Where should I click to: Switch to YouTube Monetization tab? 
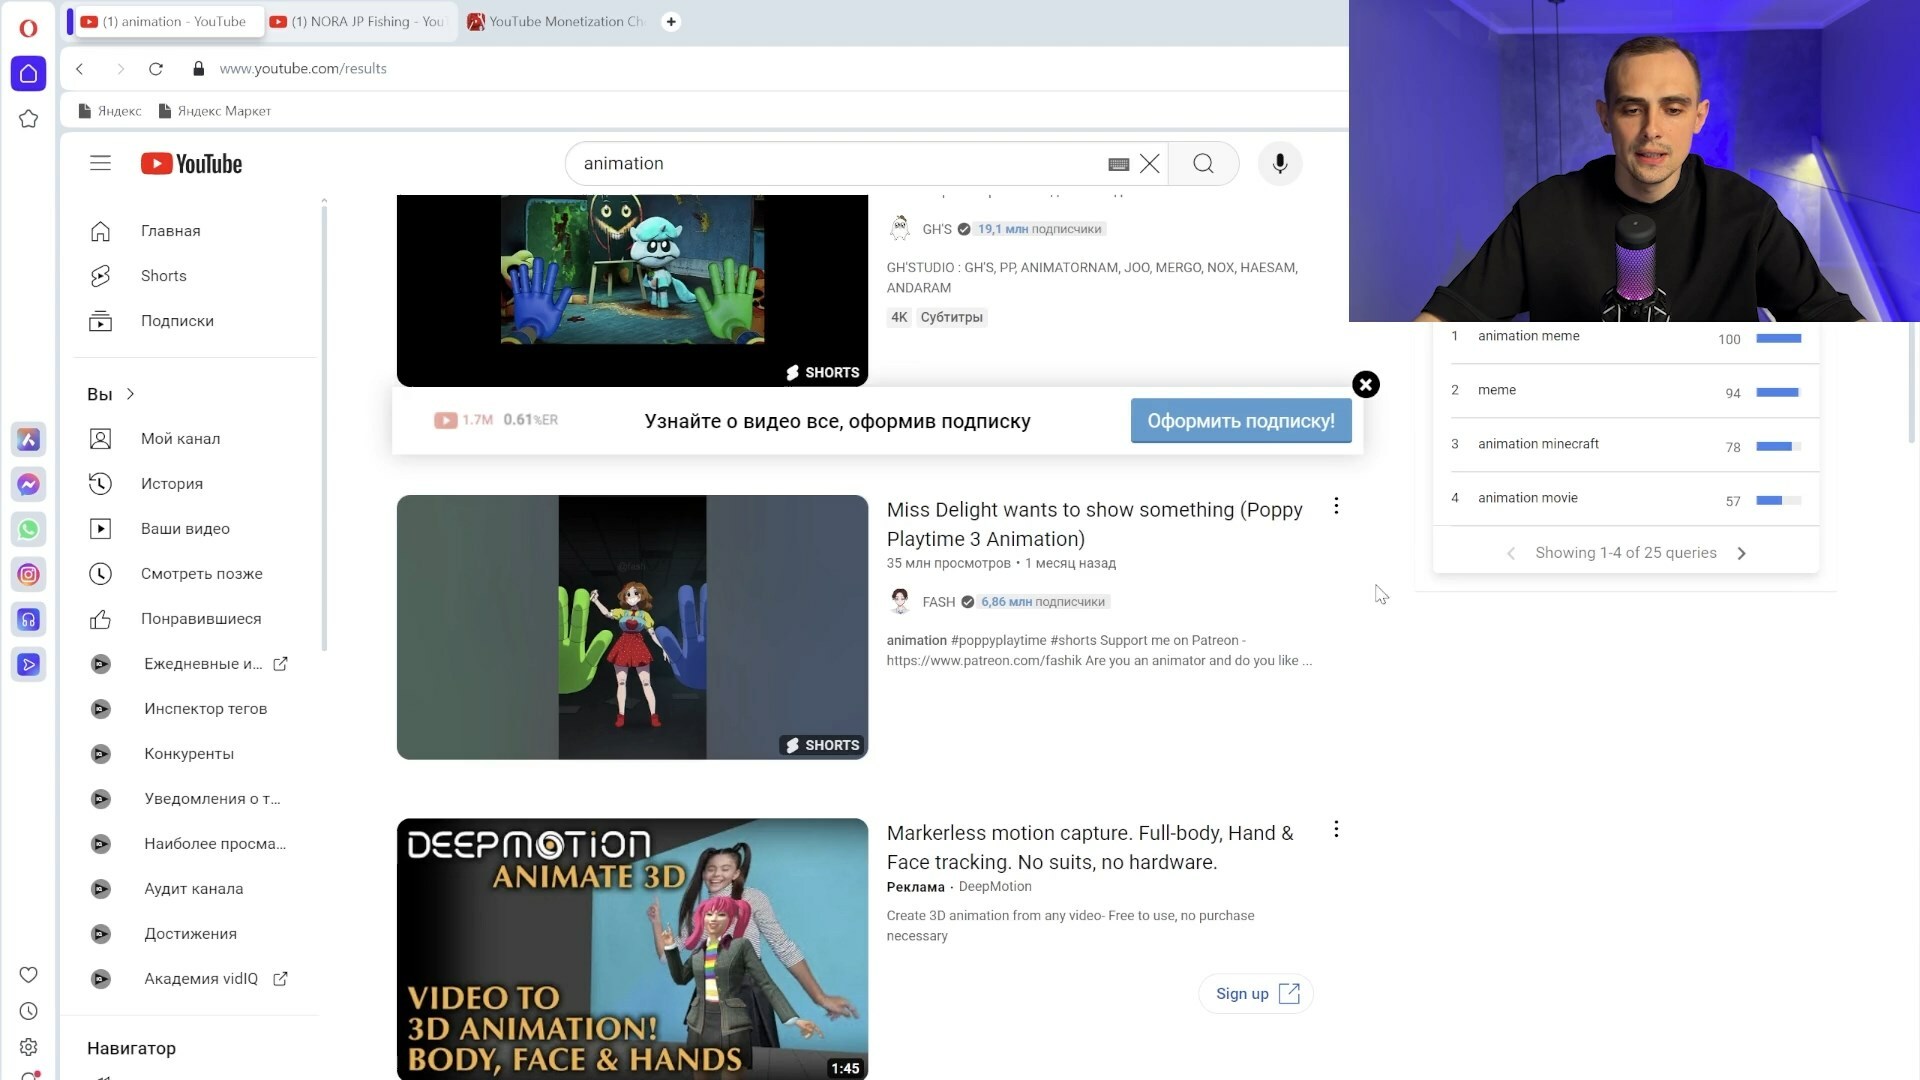[557, 22]
